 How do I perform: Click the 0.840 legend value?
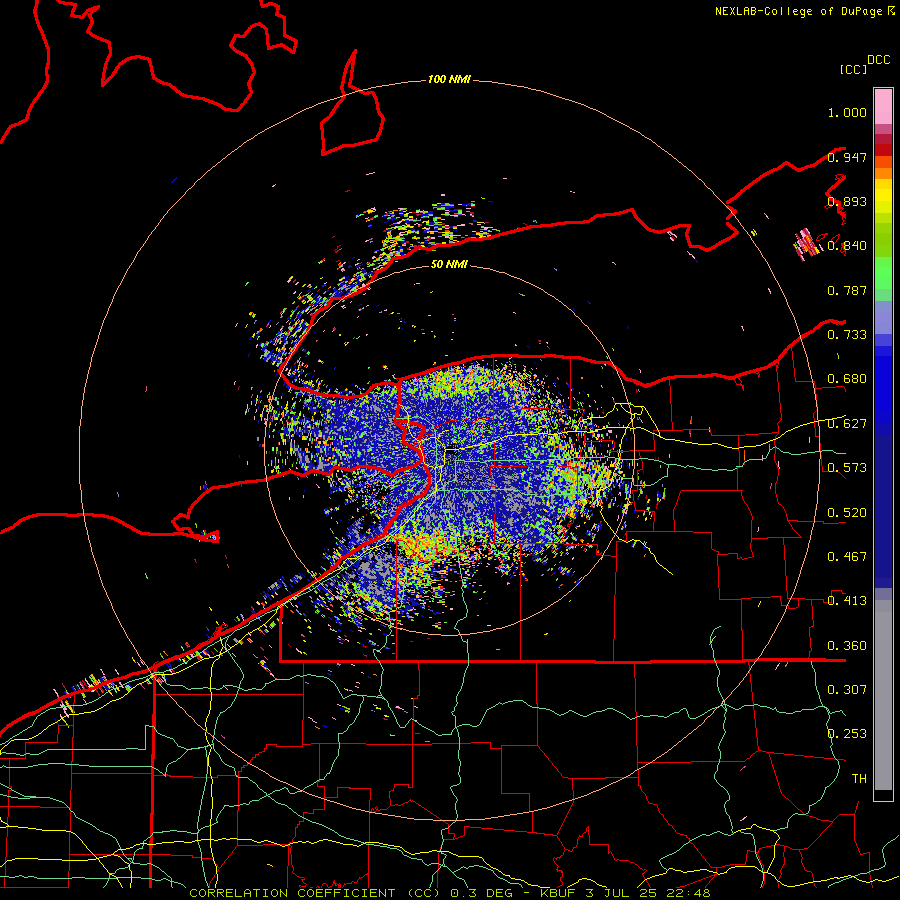847,246
